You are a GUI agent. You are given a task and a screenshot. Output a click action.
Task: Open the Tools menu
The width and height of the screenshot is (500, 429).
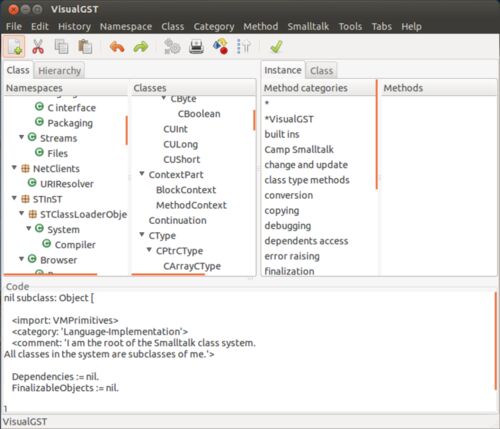click(350, 26)
